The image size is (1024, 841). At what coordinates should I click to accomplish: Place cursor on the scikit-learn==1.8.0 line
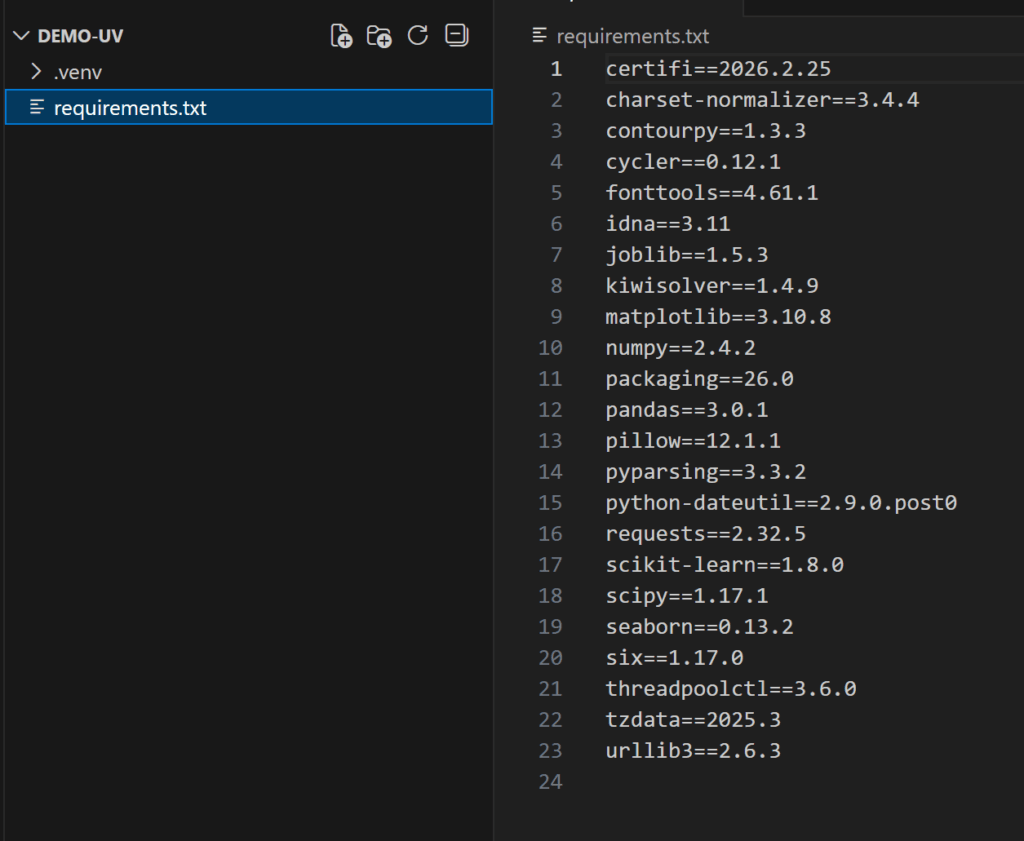pos(724,565)
